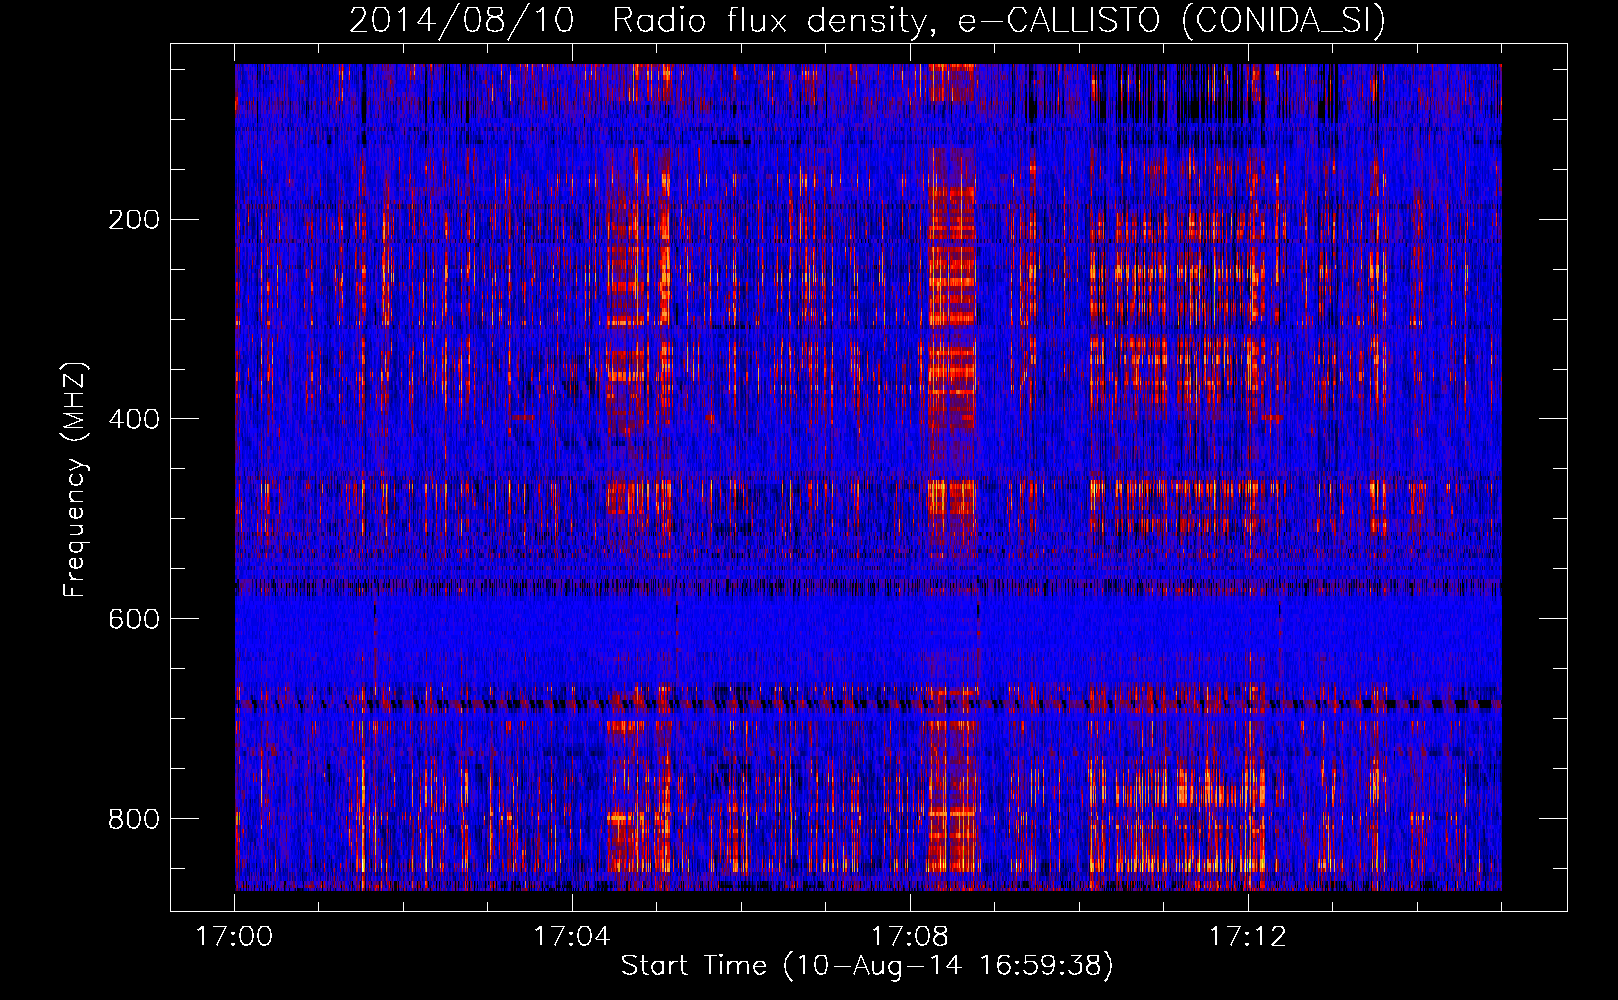Click the 800 frequency tick label
This screenshot has width=1618, height=1000.
(x=134, y=819)
